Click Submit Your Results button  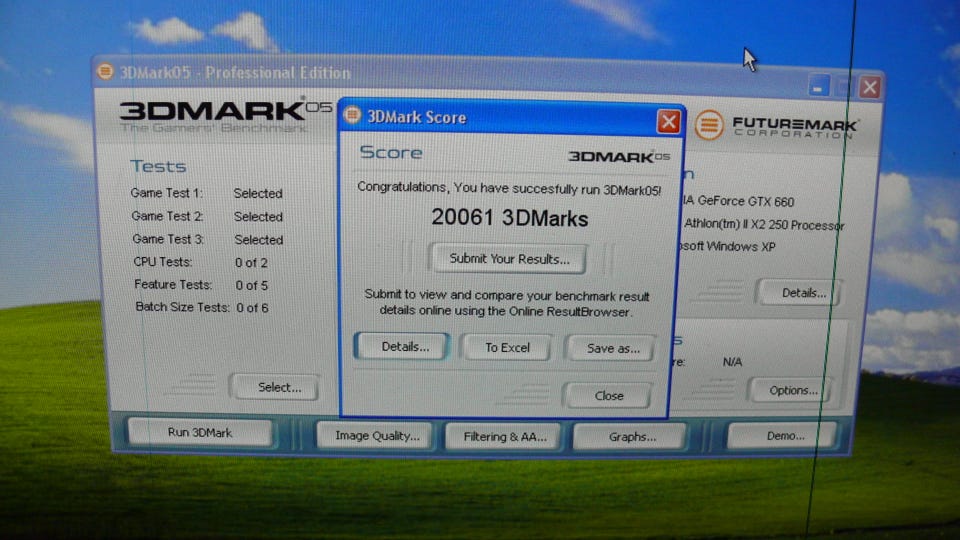[508, 258]
